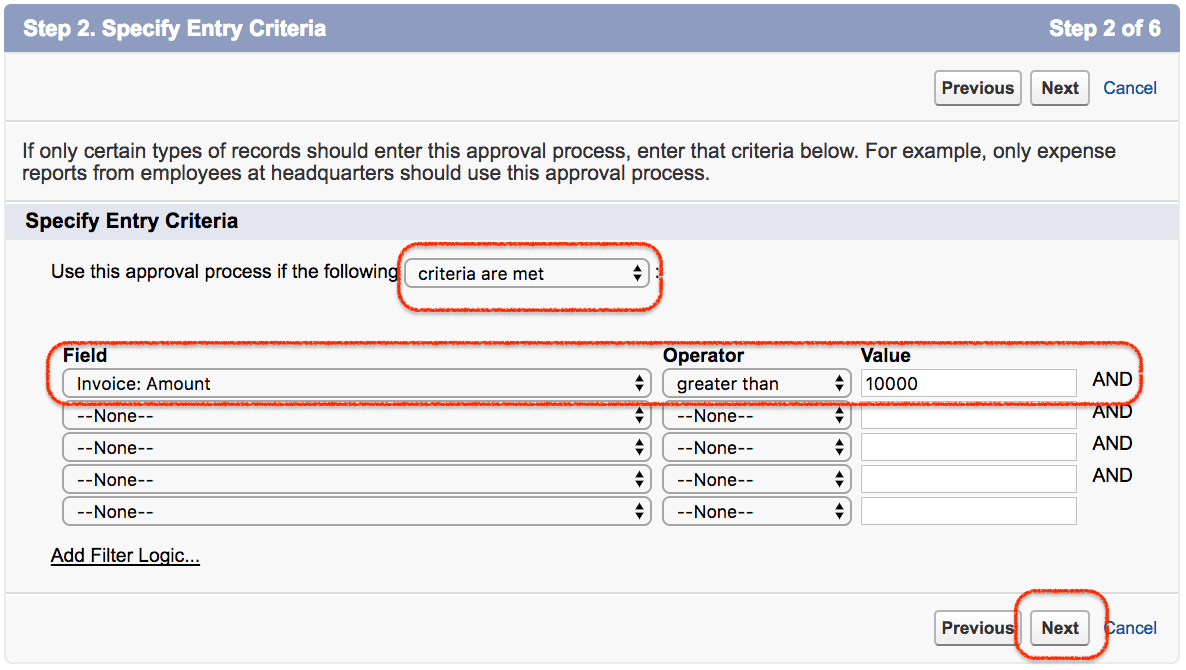
Task: Open the fourth row Field dropdown
Action: click(x=355, y=480)
